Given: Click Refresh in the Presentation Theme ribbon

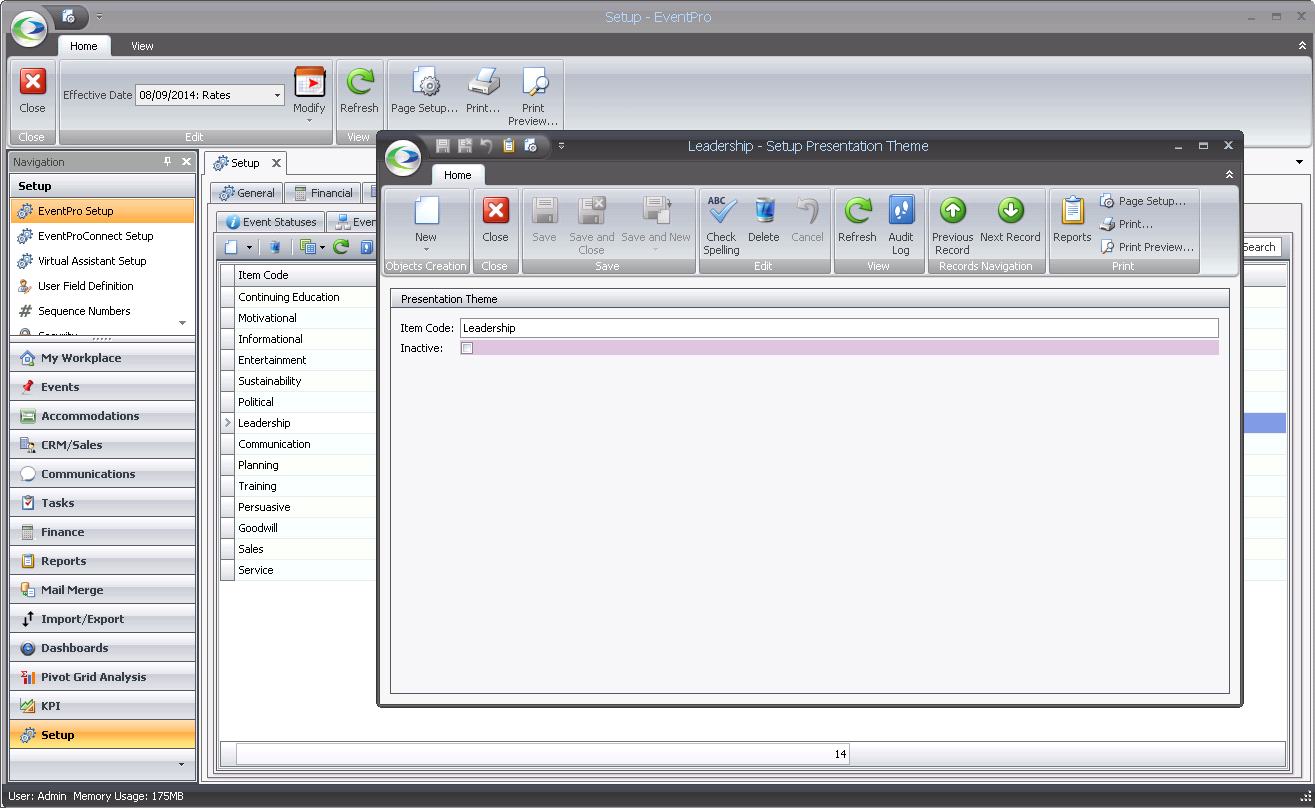Looking at the screenshot, I should [x=857, y=220].
